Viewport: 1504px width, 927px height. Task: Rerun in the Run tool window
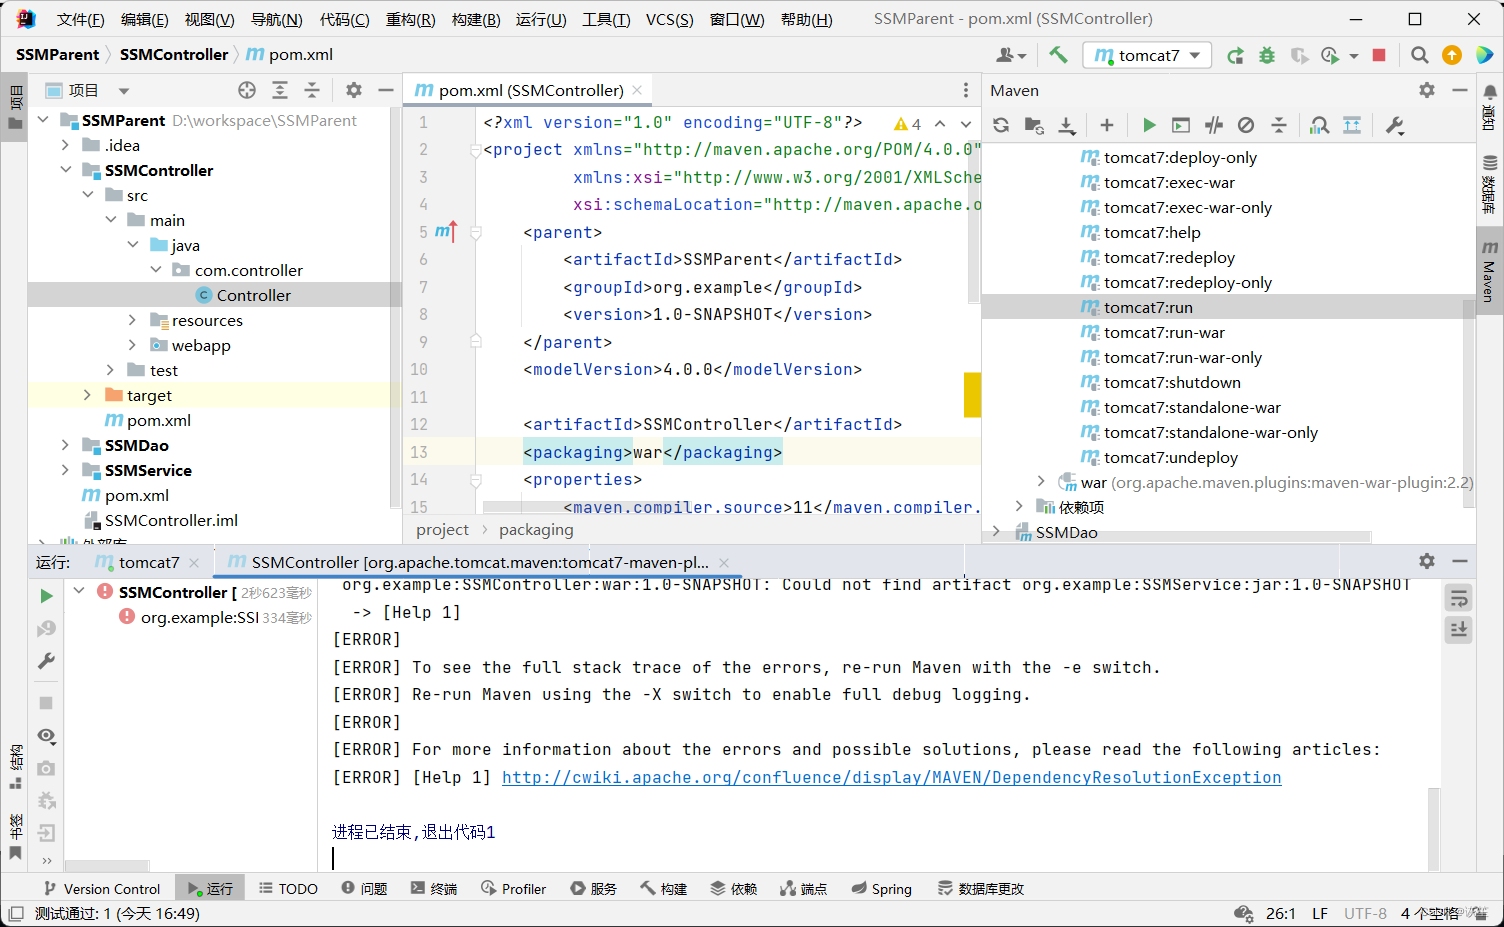tap(46, 596)
